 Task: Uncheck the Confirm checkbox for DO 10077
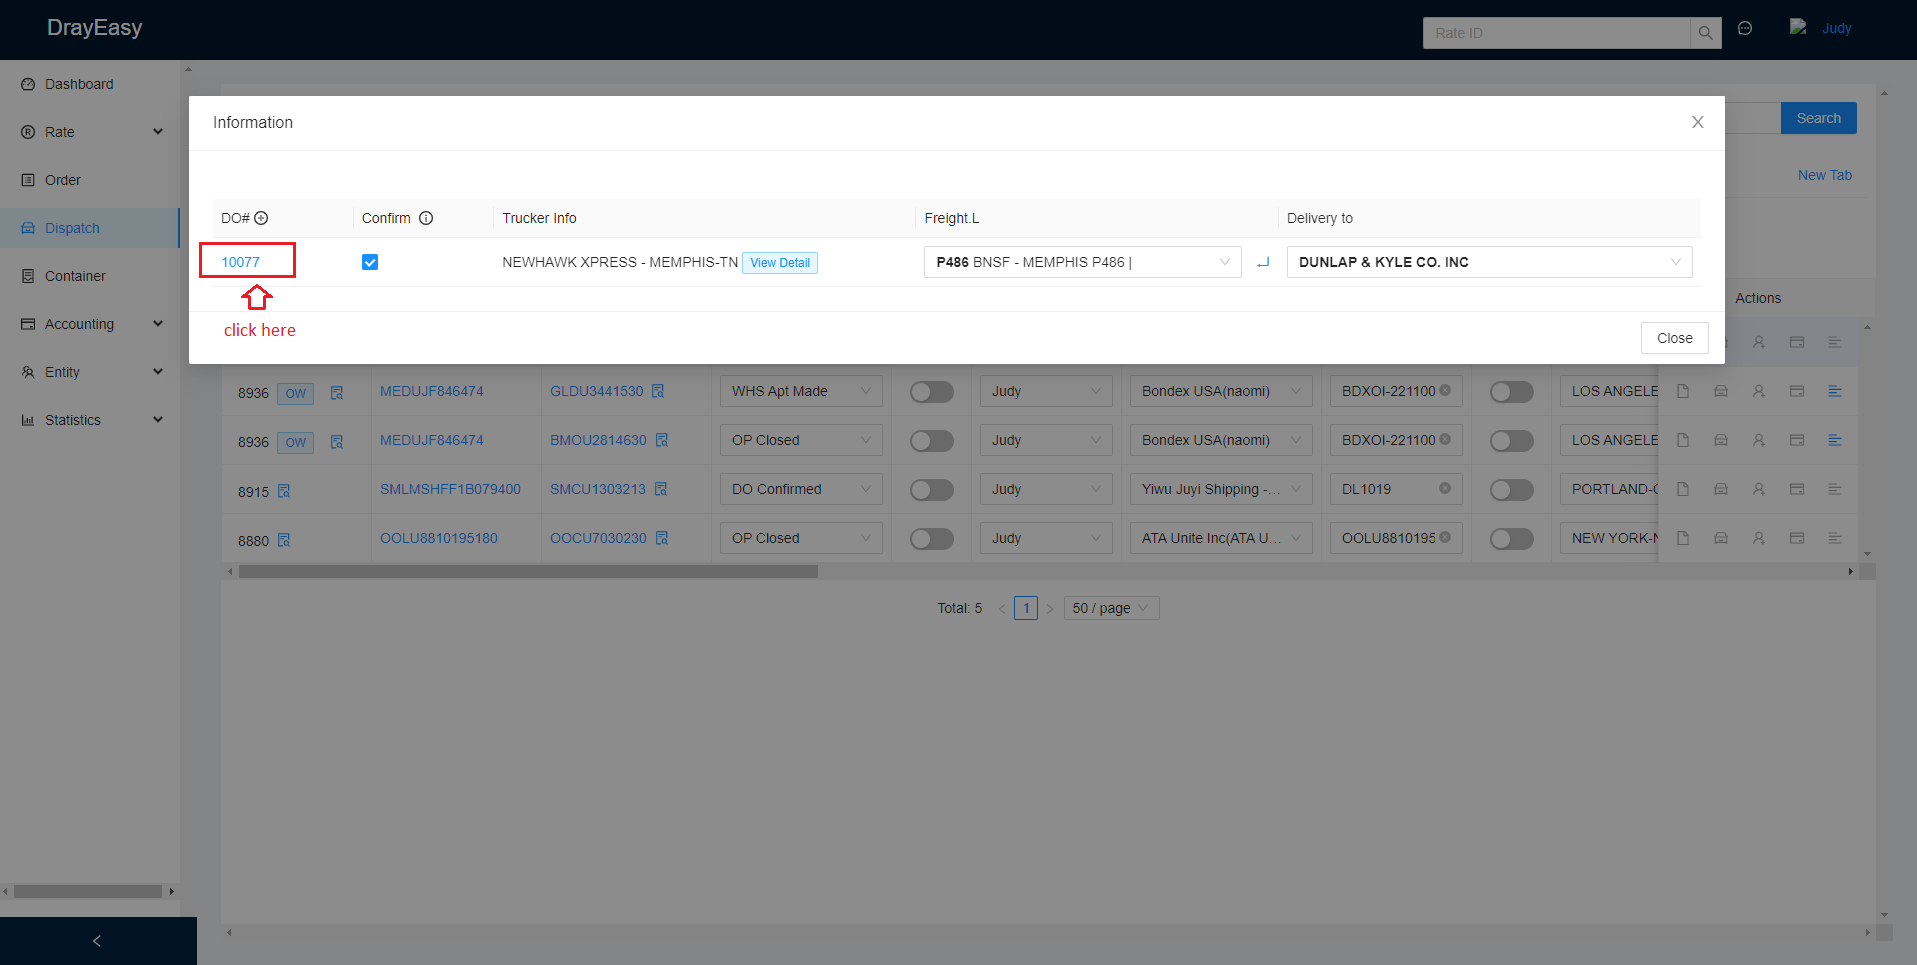tap(370, 262)
